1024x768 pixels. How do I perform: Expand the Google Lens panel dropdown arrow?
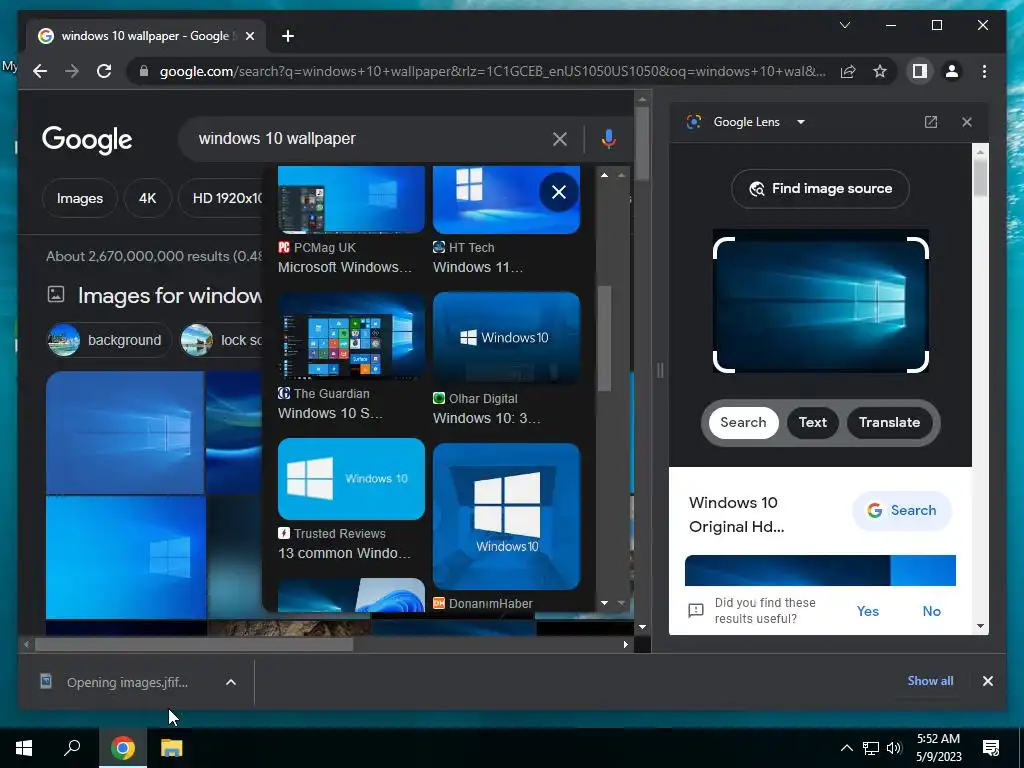tap(801, 122)
